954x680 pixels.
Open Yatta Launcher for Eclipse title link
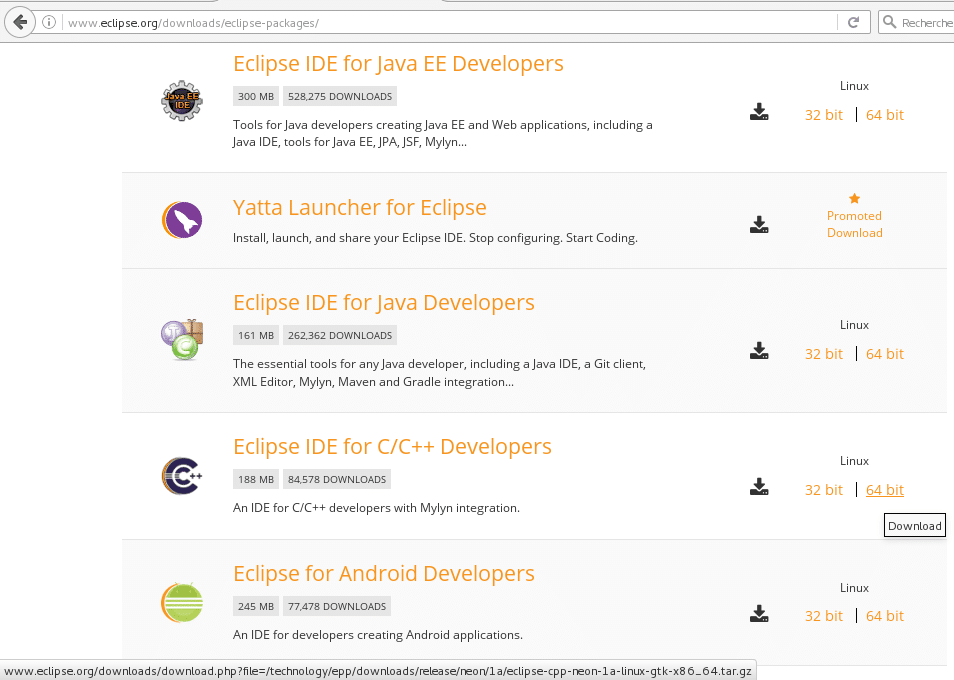(x=360, y=207)
